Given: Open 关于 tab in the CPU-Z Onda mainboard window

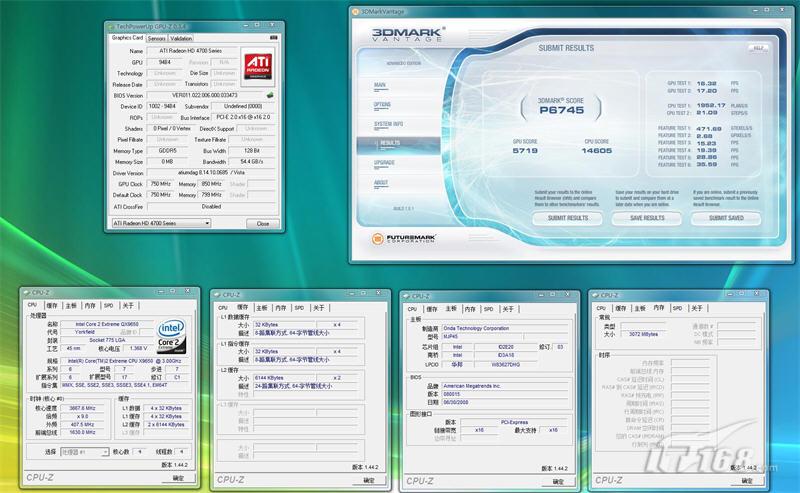Looking at the screenshot, I should [508, 309].
